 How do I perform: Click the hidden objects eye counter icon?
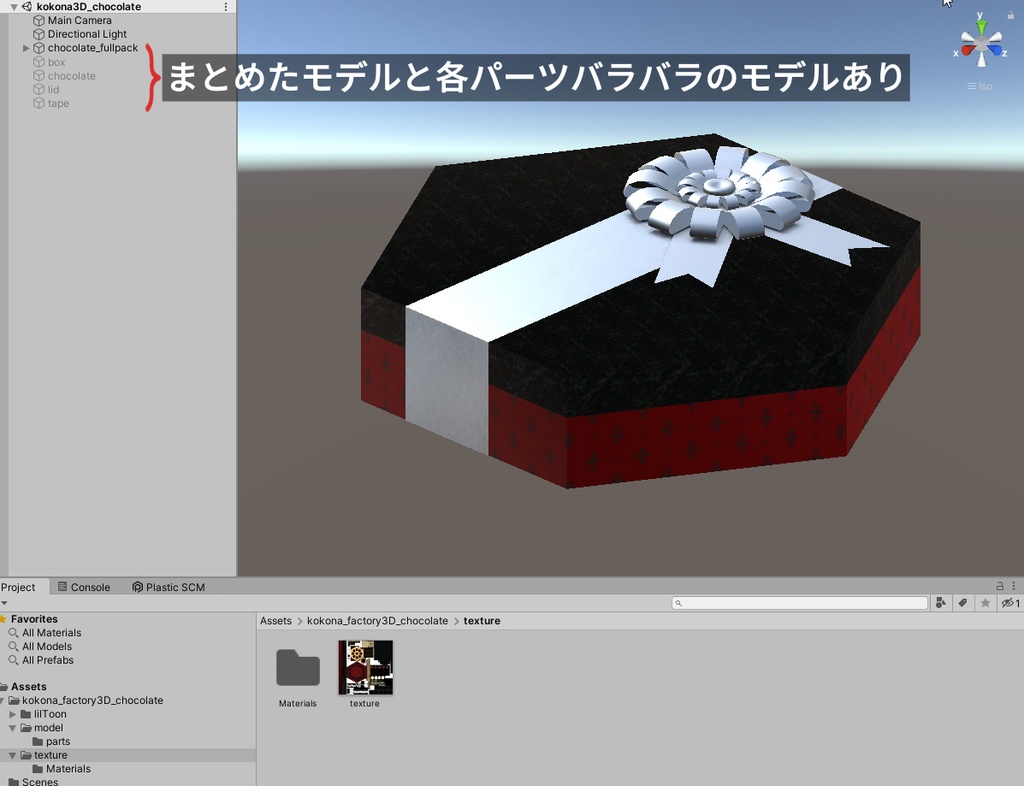click(x=1006, y=602)
